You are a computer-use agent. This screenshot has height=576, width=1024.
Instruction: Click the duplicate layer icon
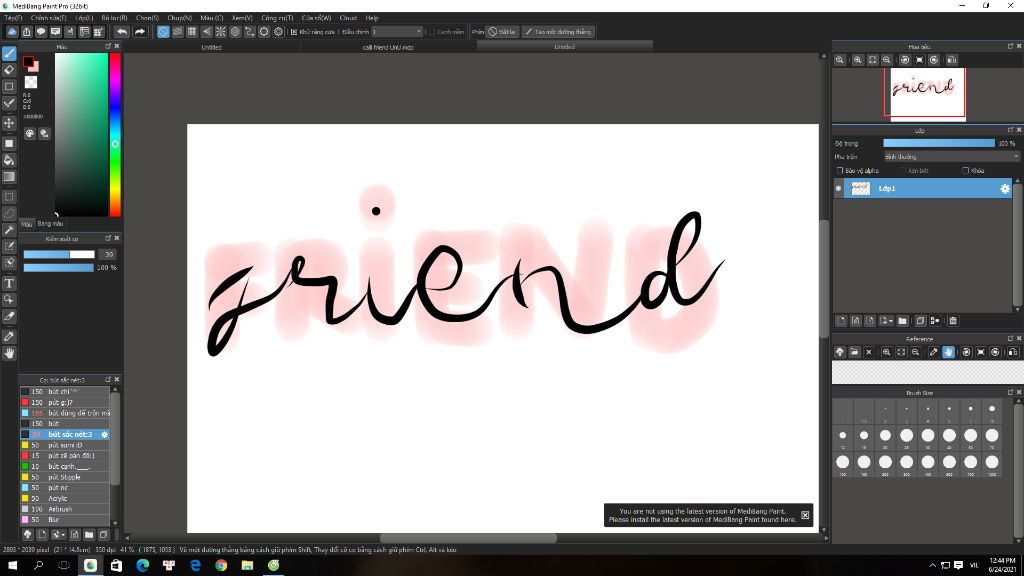coord(920,321)
